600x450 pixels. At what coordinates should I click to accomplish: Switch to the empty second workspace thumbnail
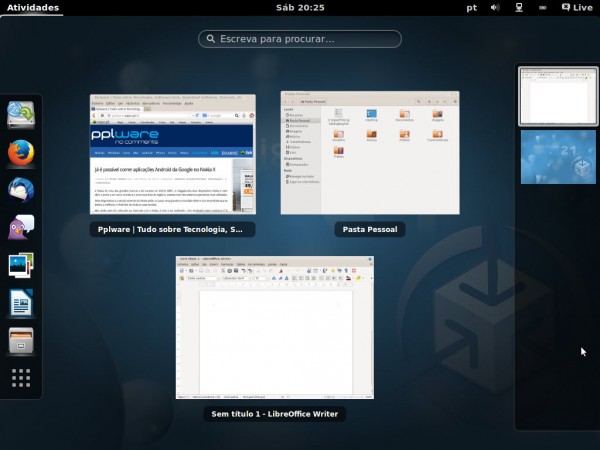[x=558, y=157]
